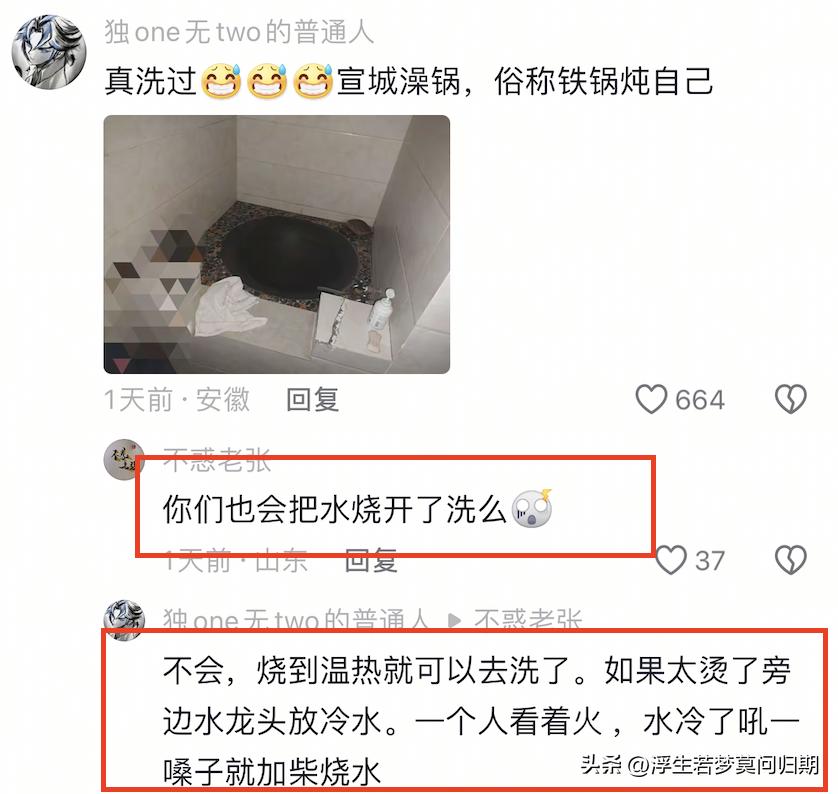The height and width of the screenshot is (794, 838).
Task: Open the bath pot photo attachment
Action: pos(277,244)
